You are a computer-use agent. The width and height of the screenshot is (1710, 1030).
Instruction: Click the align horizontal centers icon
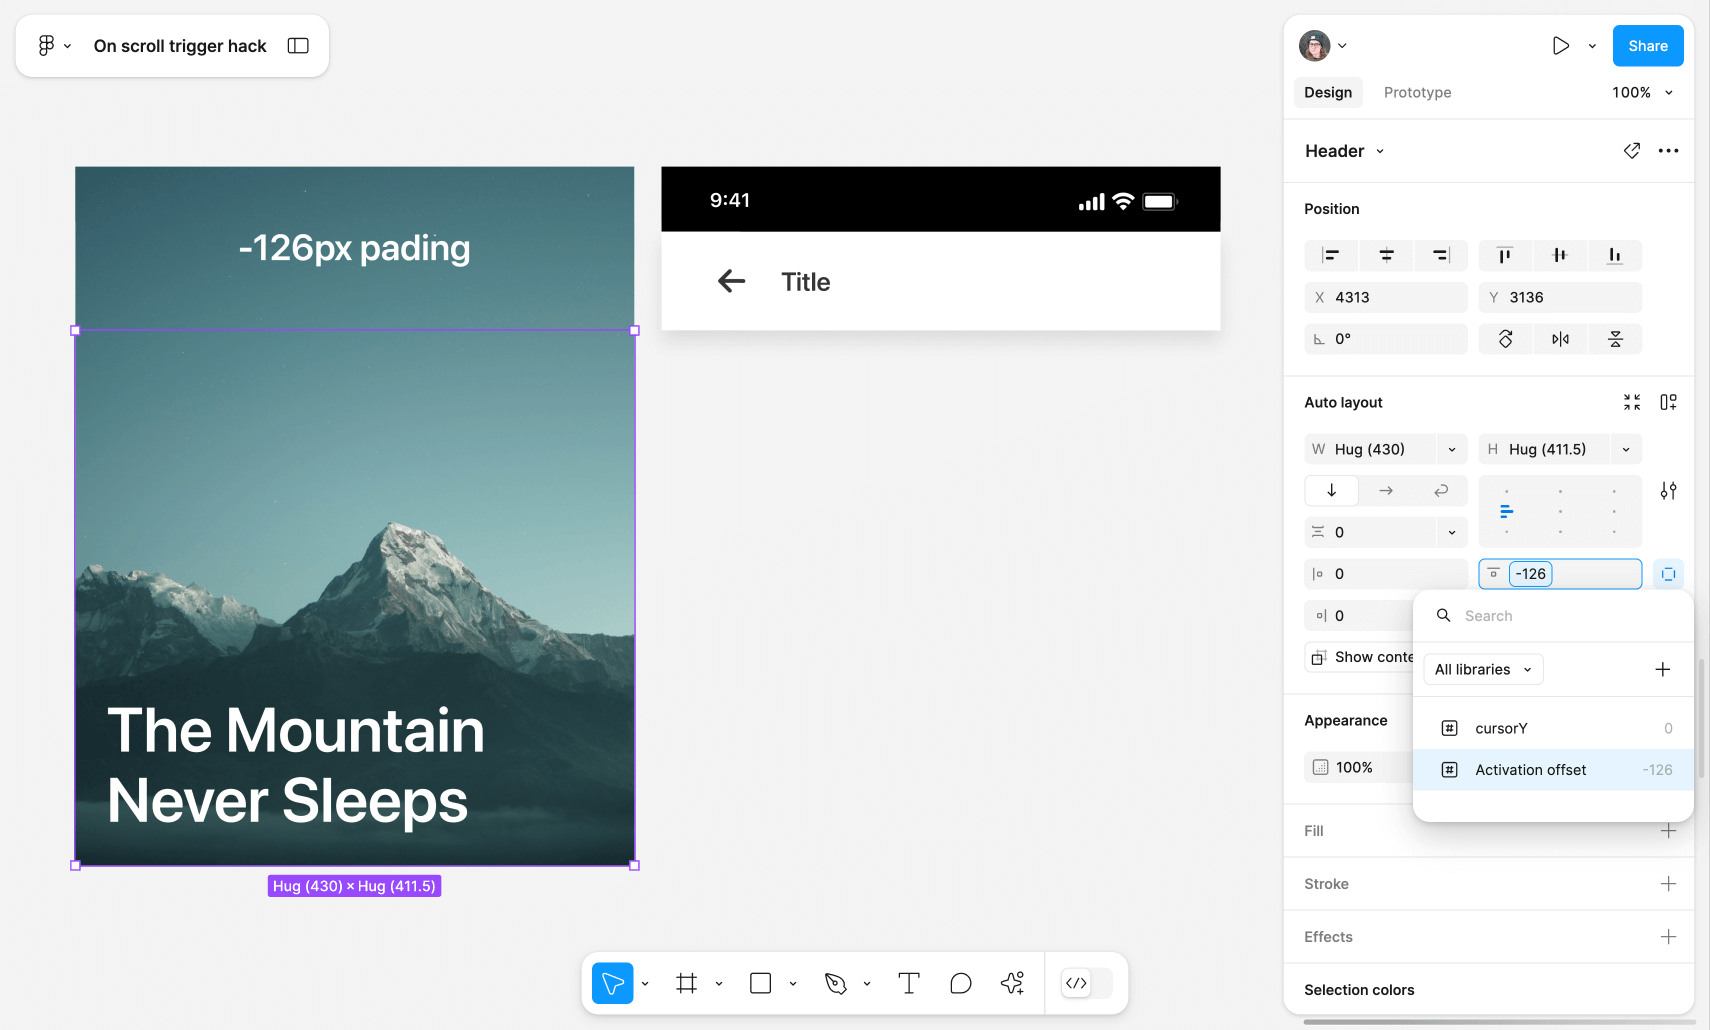1386,255
